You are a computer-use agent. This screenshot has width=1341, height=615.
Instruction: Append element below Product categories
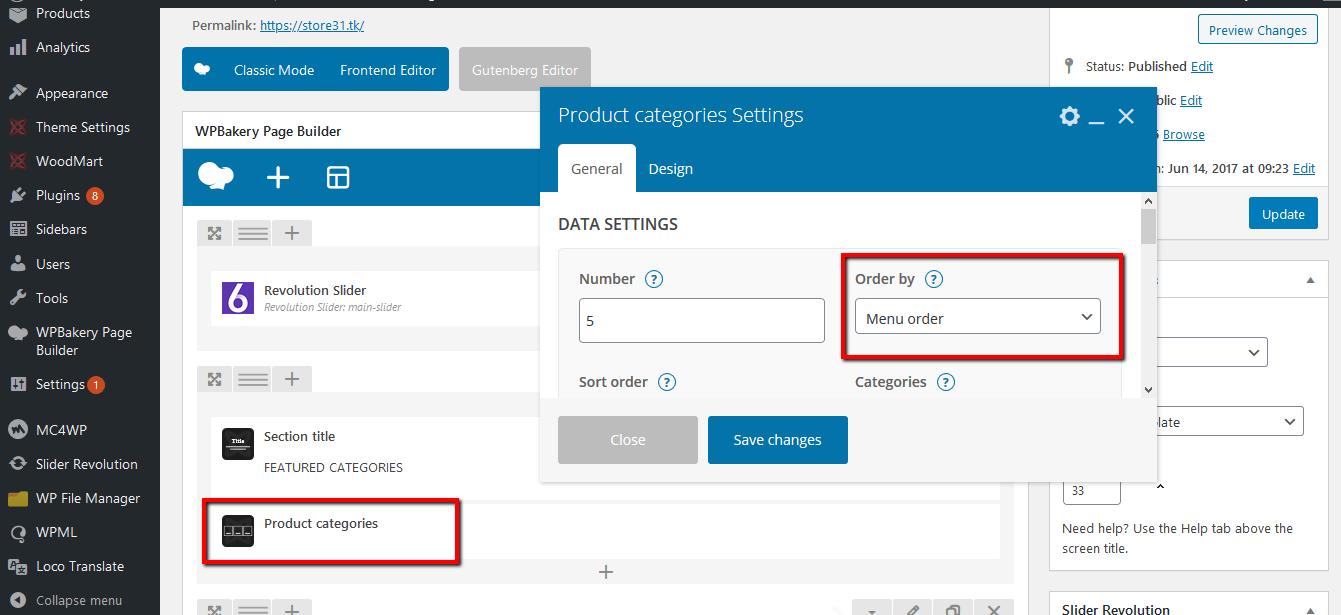coord(605,572)
